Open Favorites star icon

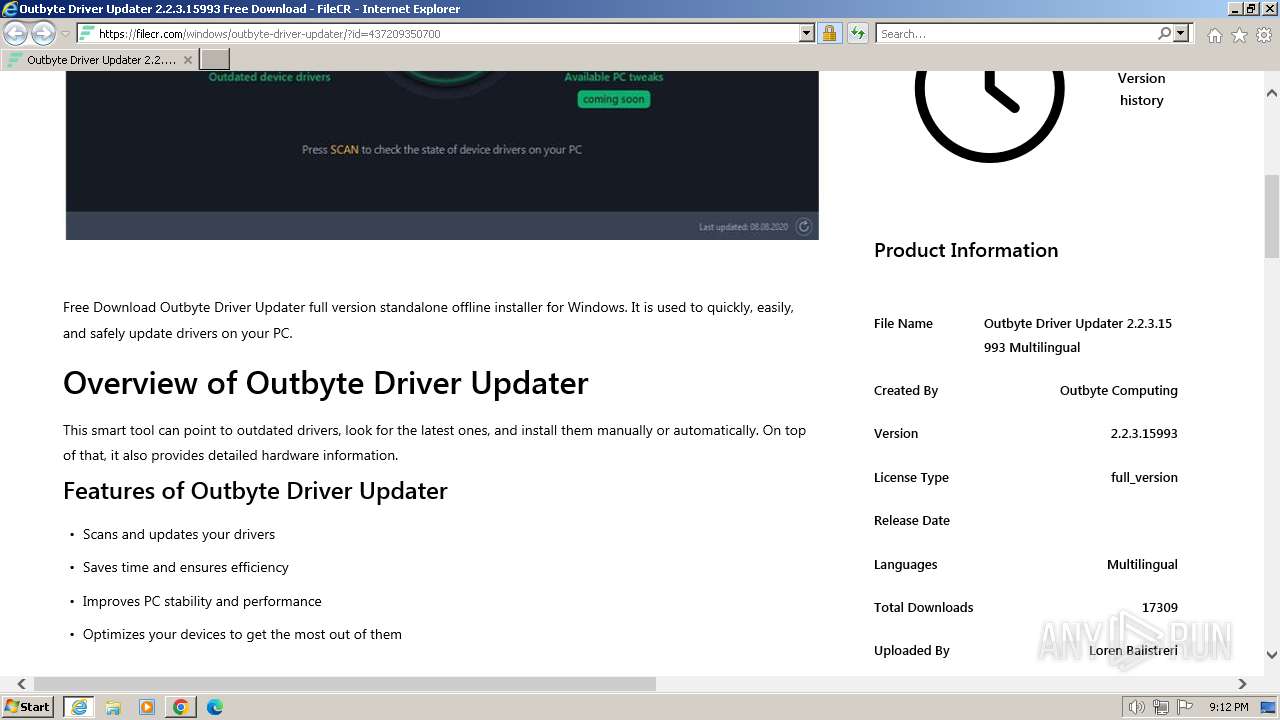coord(1239,35)
